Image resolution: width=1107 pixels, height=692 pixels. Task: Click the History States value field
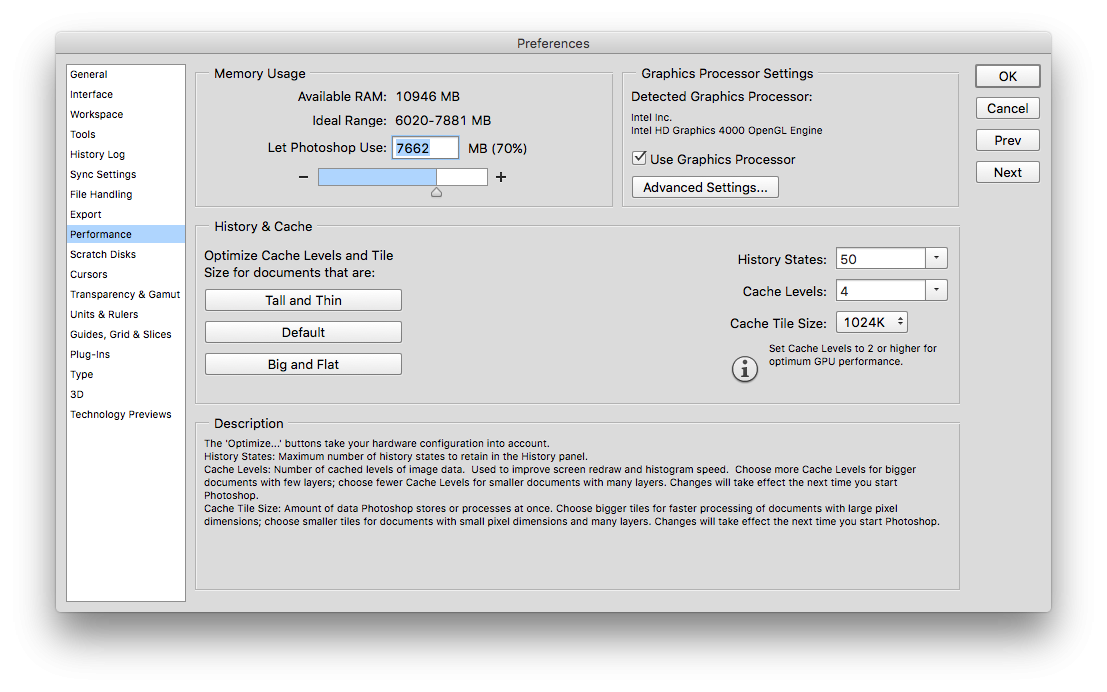[881, 258]
